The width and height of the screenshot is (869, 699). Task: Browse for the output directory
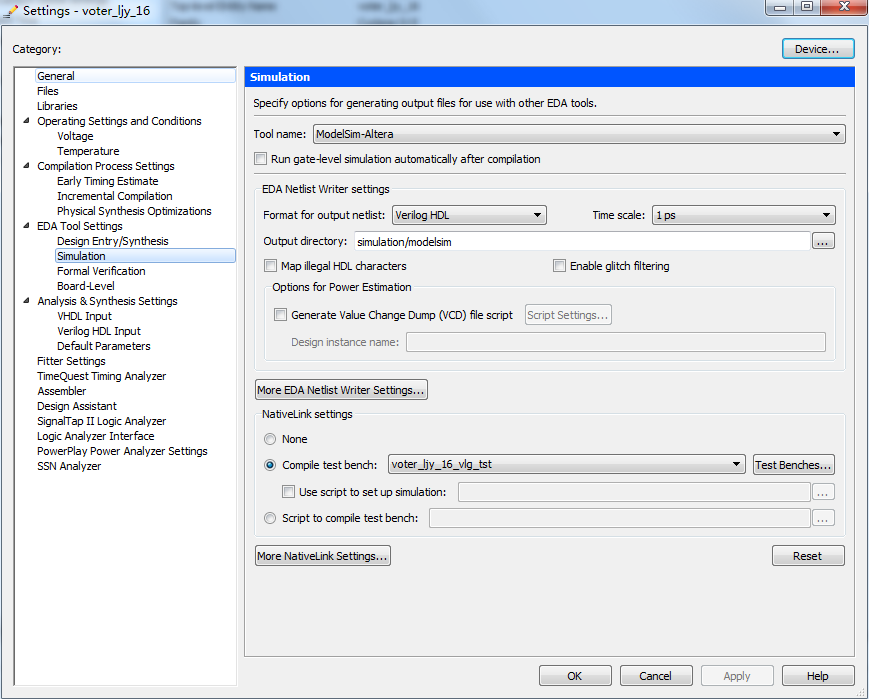[x=823, y=241]
